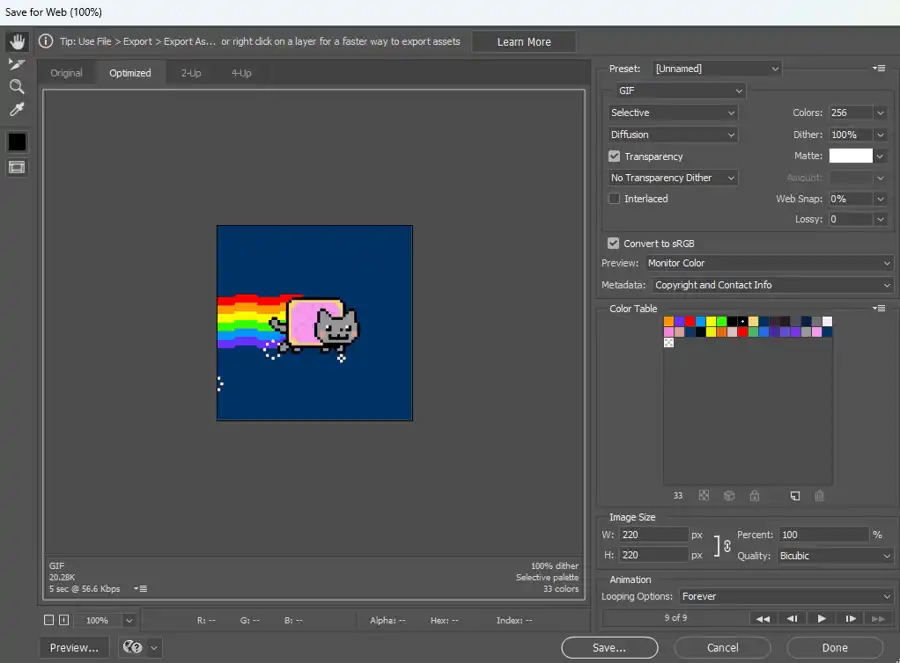The width and height of the screenshot is (900, 663).
Task: Open the zoom level dropdown arrow
Action: pyautogui.click(x=129, y=621)
